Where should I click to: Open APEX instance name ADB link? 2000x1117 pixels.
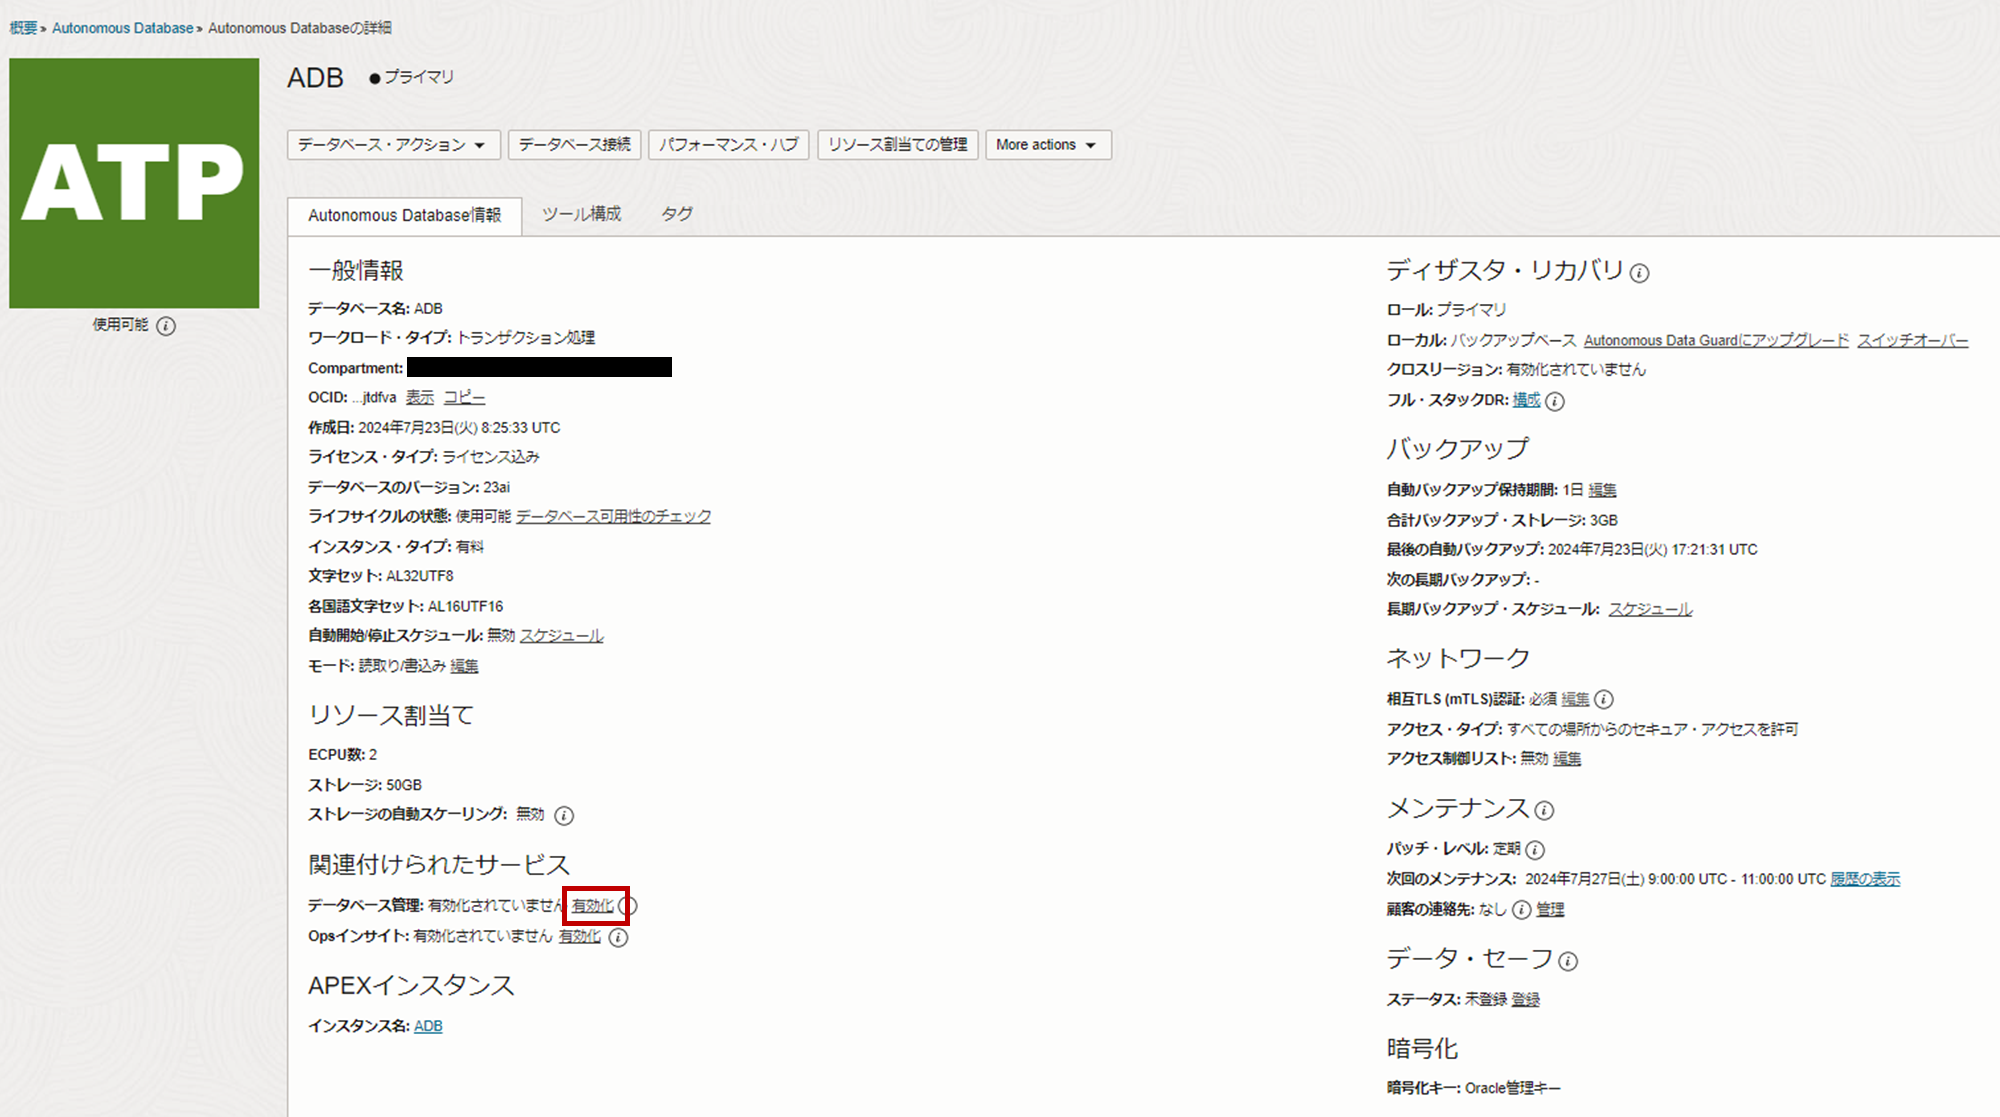(428, 1027)
